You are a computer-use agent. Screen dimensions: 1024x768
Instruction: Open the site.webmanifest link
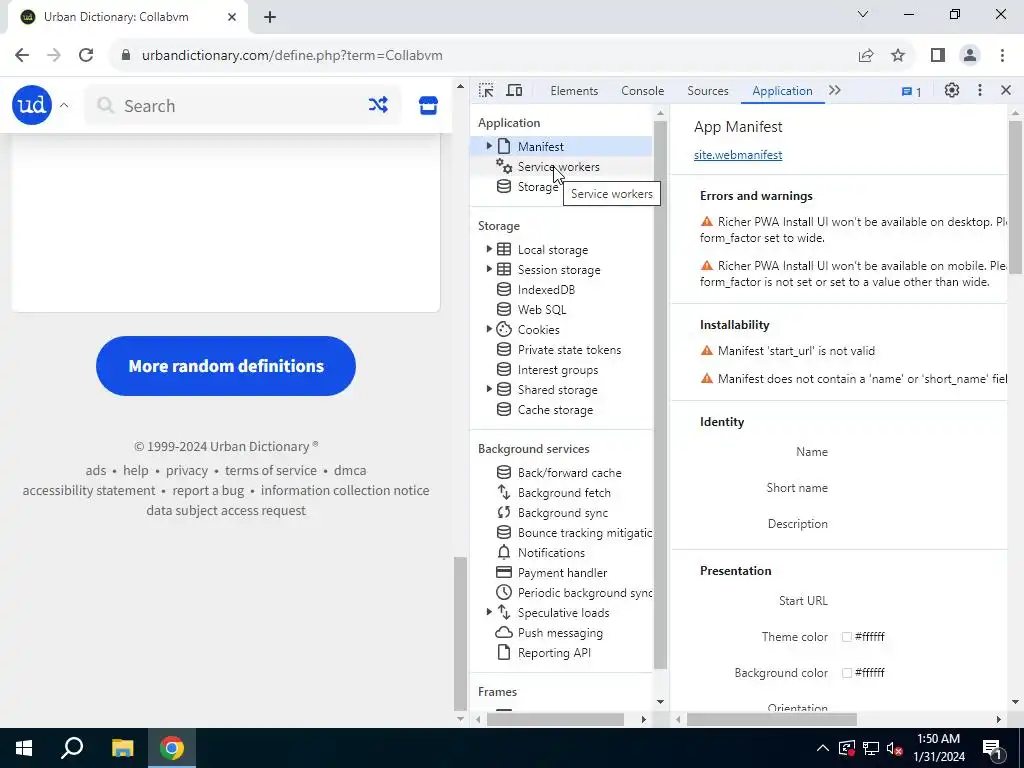point(738,155)
